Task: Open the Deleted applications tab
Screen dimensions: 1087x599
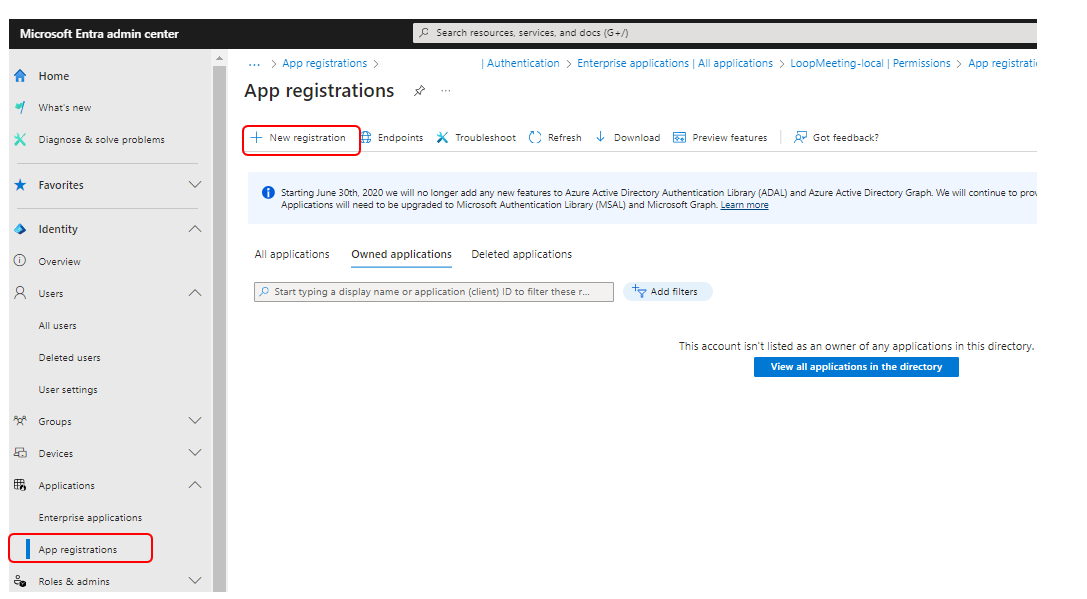Action: click(x=521, y=254)
